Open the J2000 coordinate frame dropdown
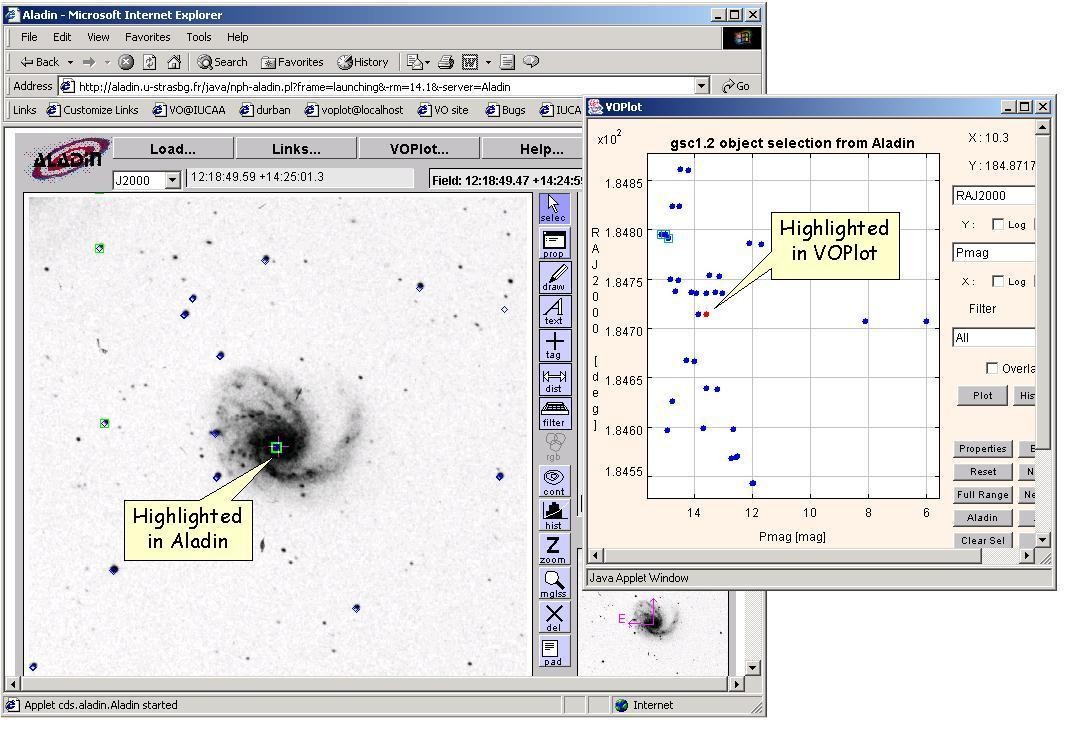This screenshot has height=735, width=1078. pos(172,181)
